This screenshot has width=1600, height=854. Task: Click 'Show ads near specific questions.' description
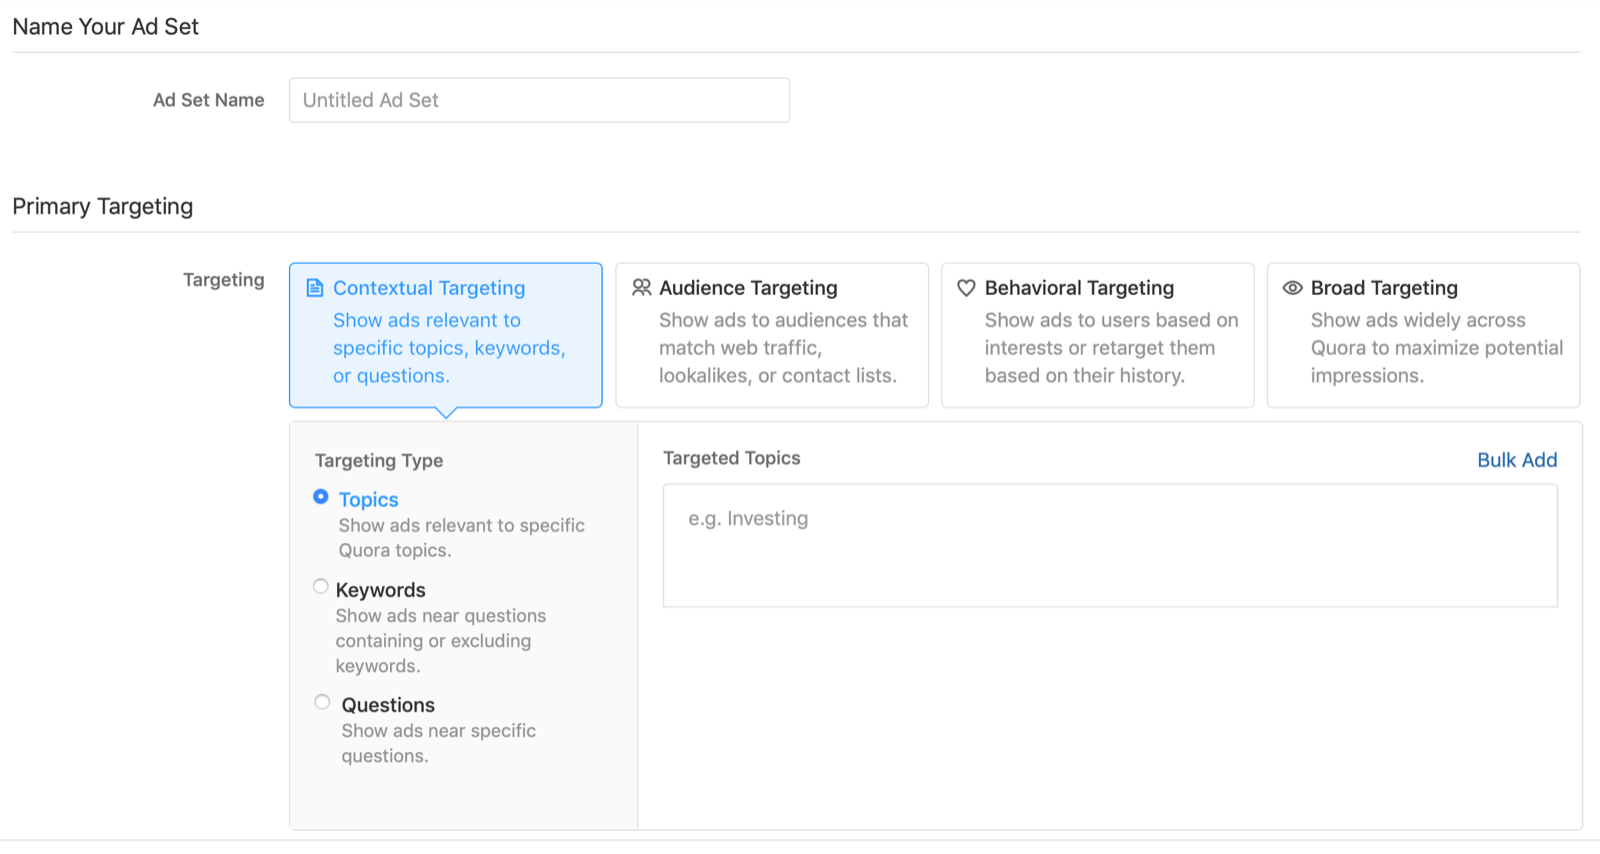click(x=438, y=743)
